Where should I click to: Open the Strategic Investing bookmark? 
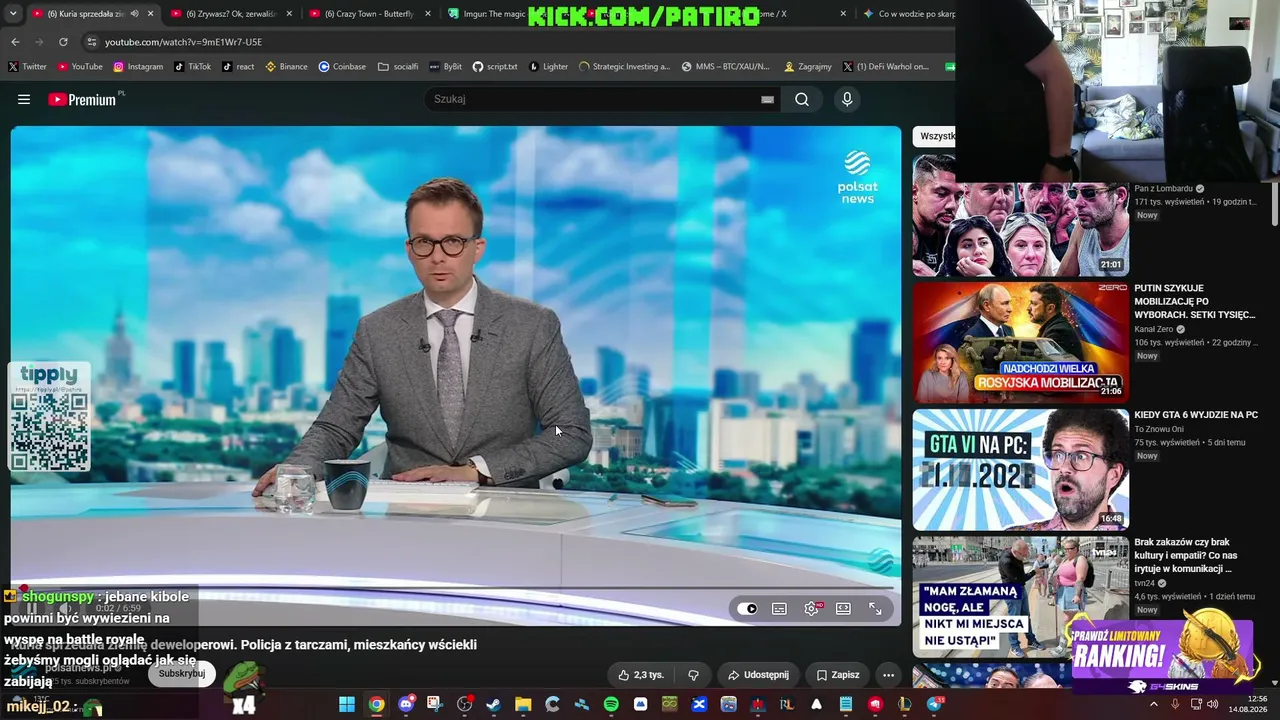pyautogui.click(x=624, y=67)
